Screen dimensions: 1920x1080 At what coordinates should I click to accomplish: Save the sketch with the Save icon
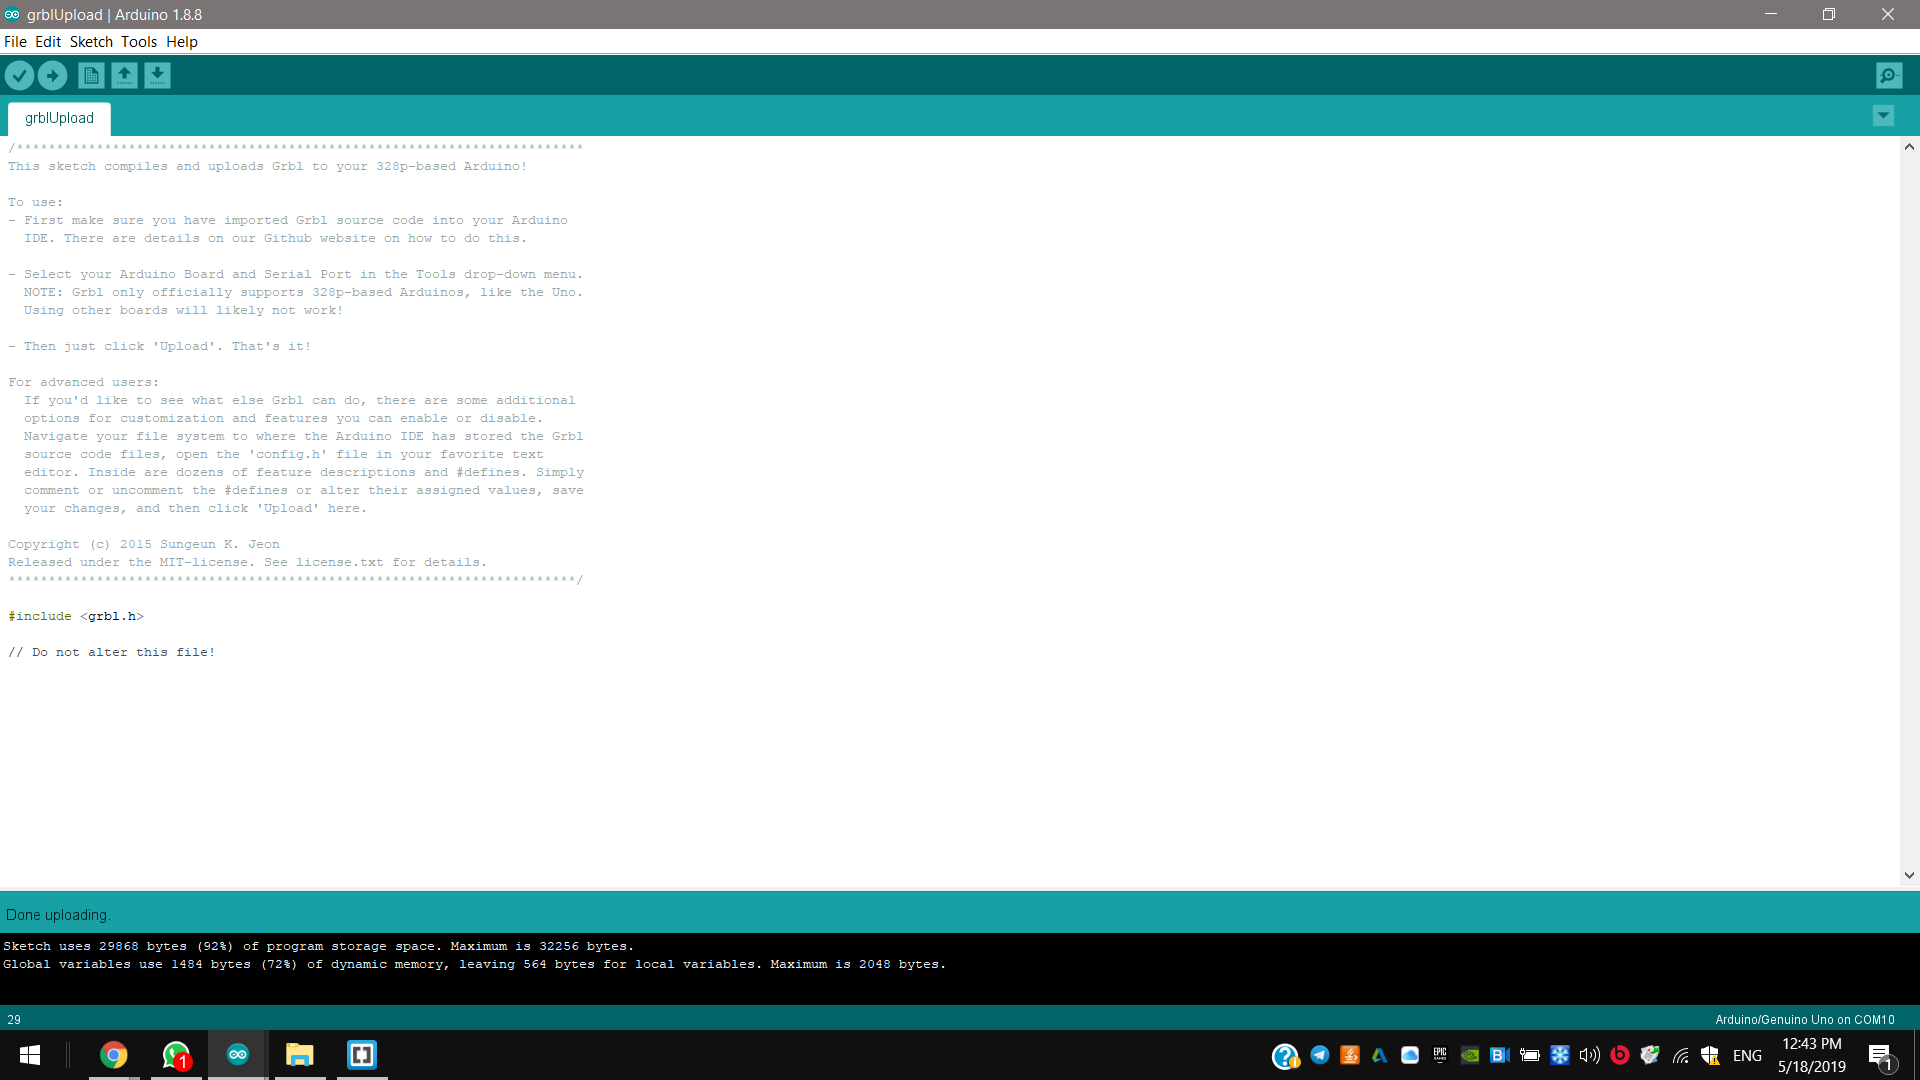[157, 75]
